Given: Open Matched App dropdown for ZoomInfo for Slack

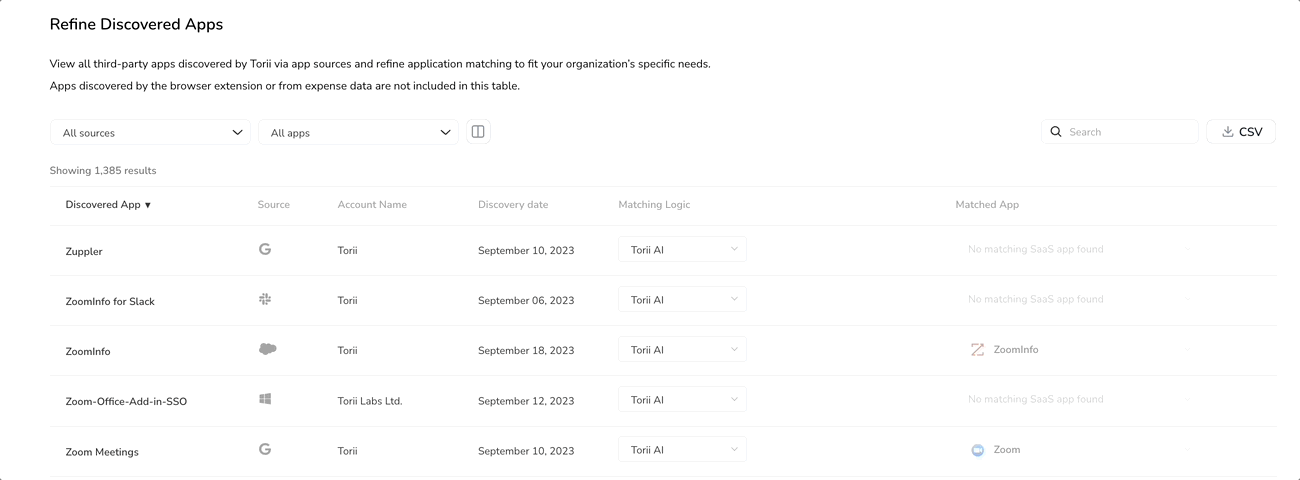Looking at the screenshot, I should coord(1077,299).
